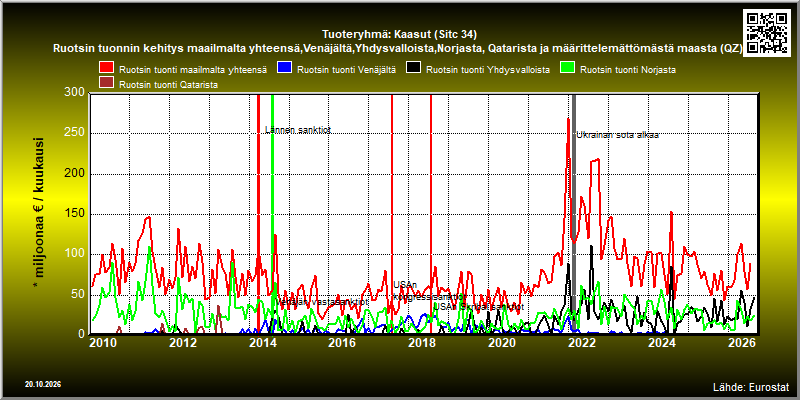
Task: Click the 'USAn Skripal sanktiot' annotation
Action: [478, 307]
